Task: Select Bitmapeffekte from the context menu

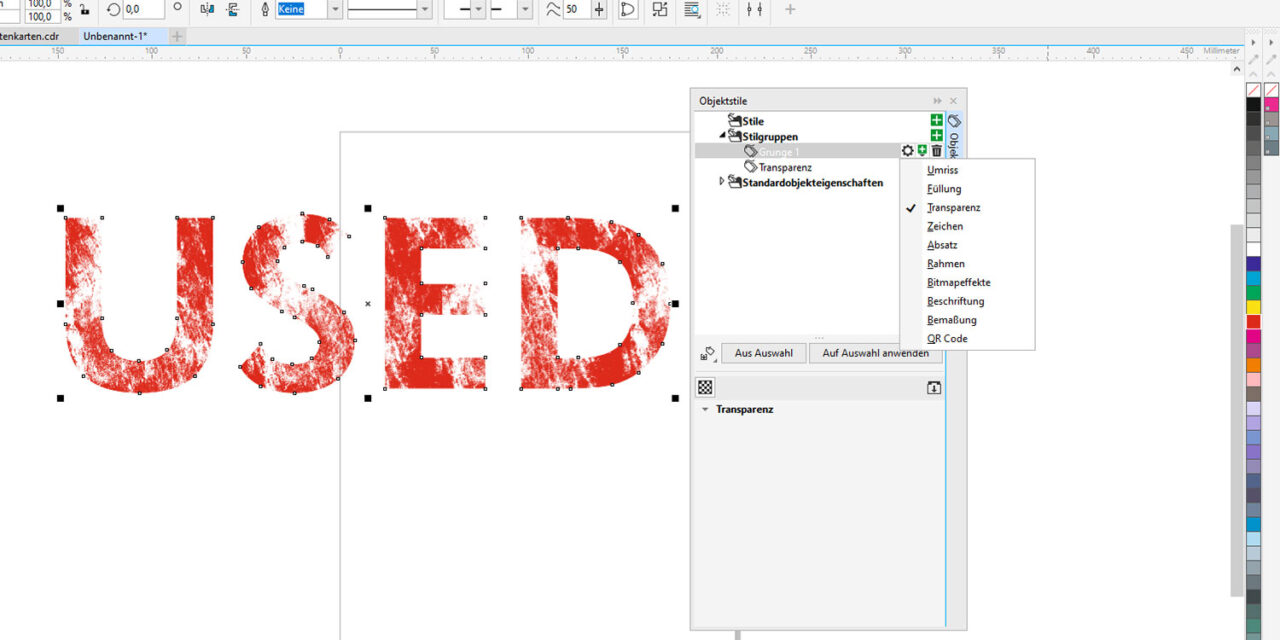Action: 958,282
